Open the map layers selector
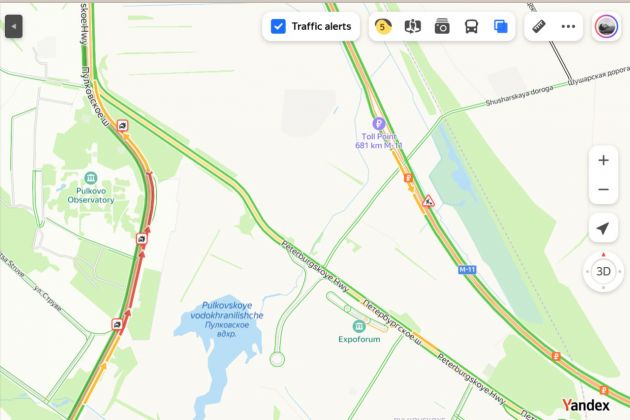Screen dimensions: 630x420 (501, 27)
